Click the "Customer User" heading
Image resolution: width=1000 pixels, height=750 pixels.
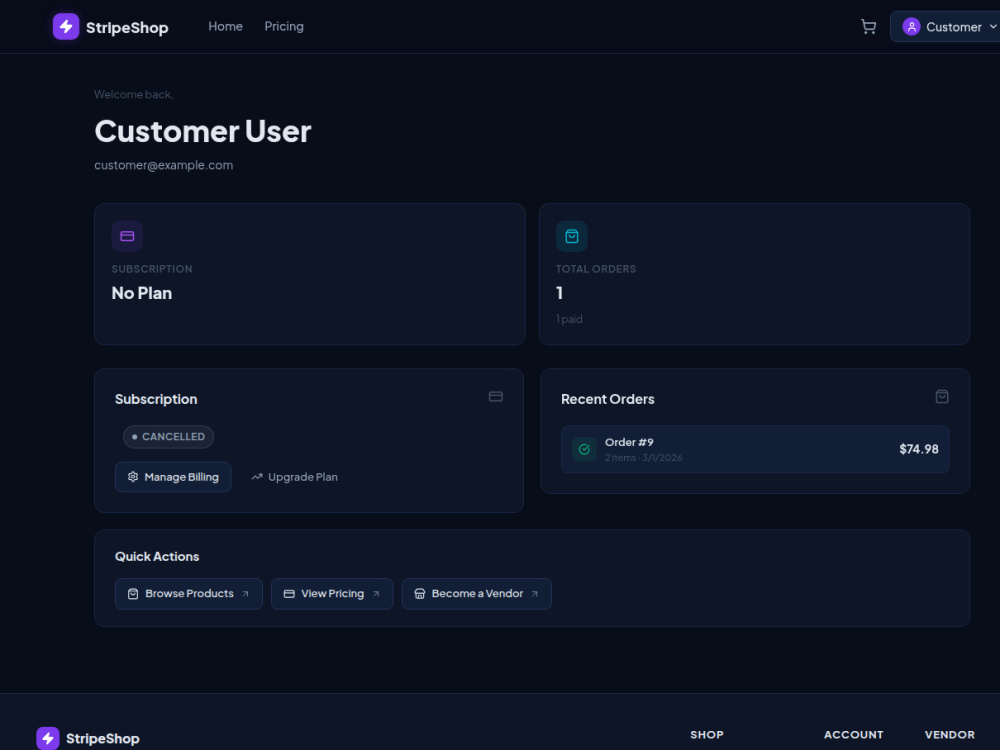tap(203, 131)
